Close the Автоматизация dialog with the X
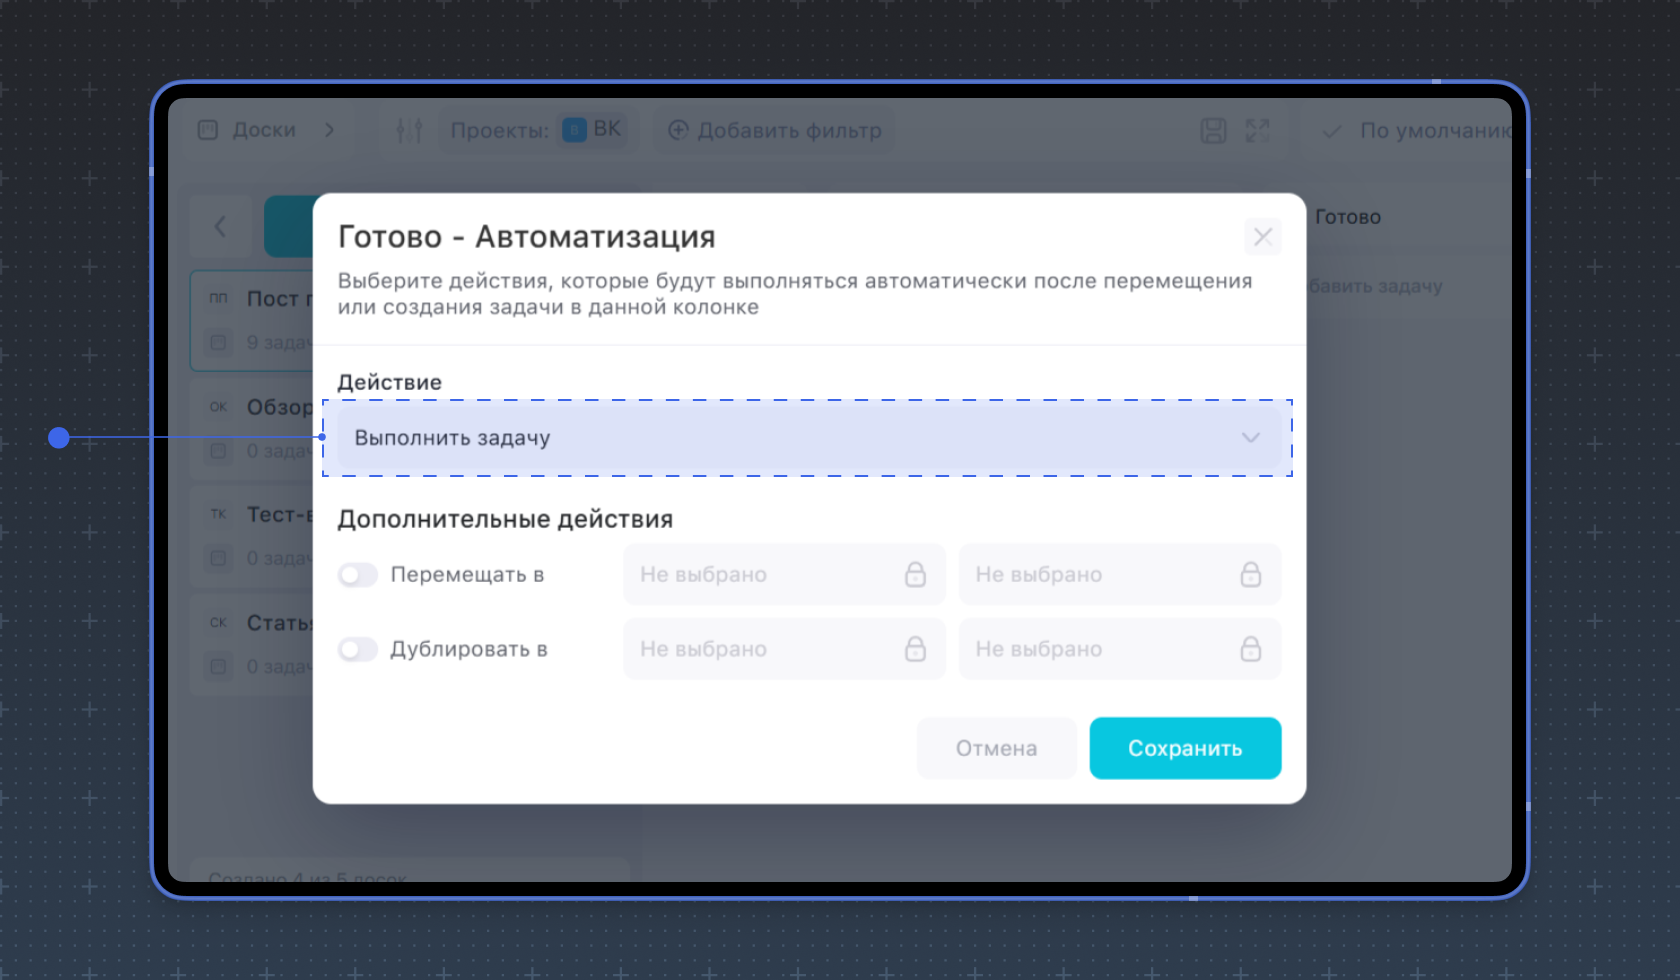The height and width of the screenshot is (980, 1680). click(x=1262, y=237)
